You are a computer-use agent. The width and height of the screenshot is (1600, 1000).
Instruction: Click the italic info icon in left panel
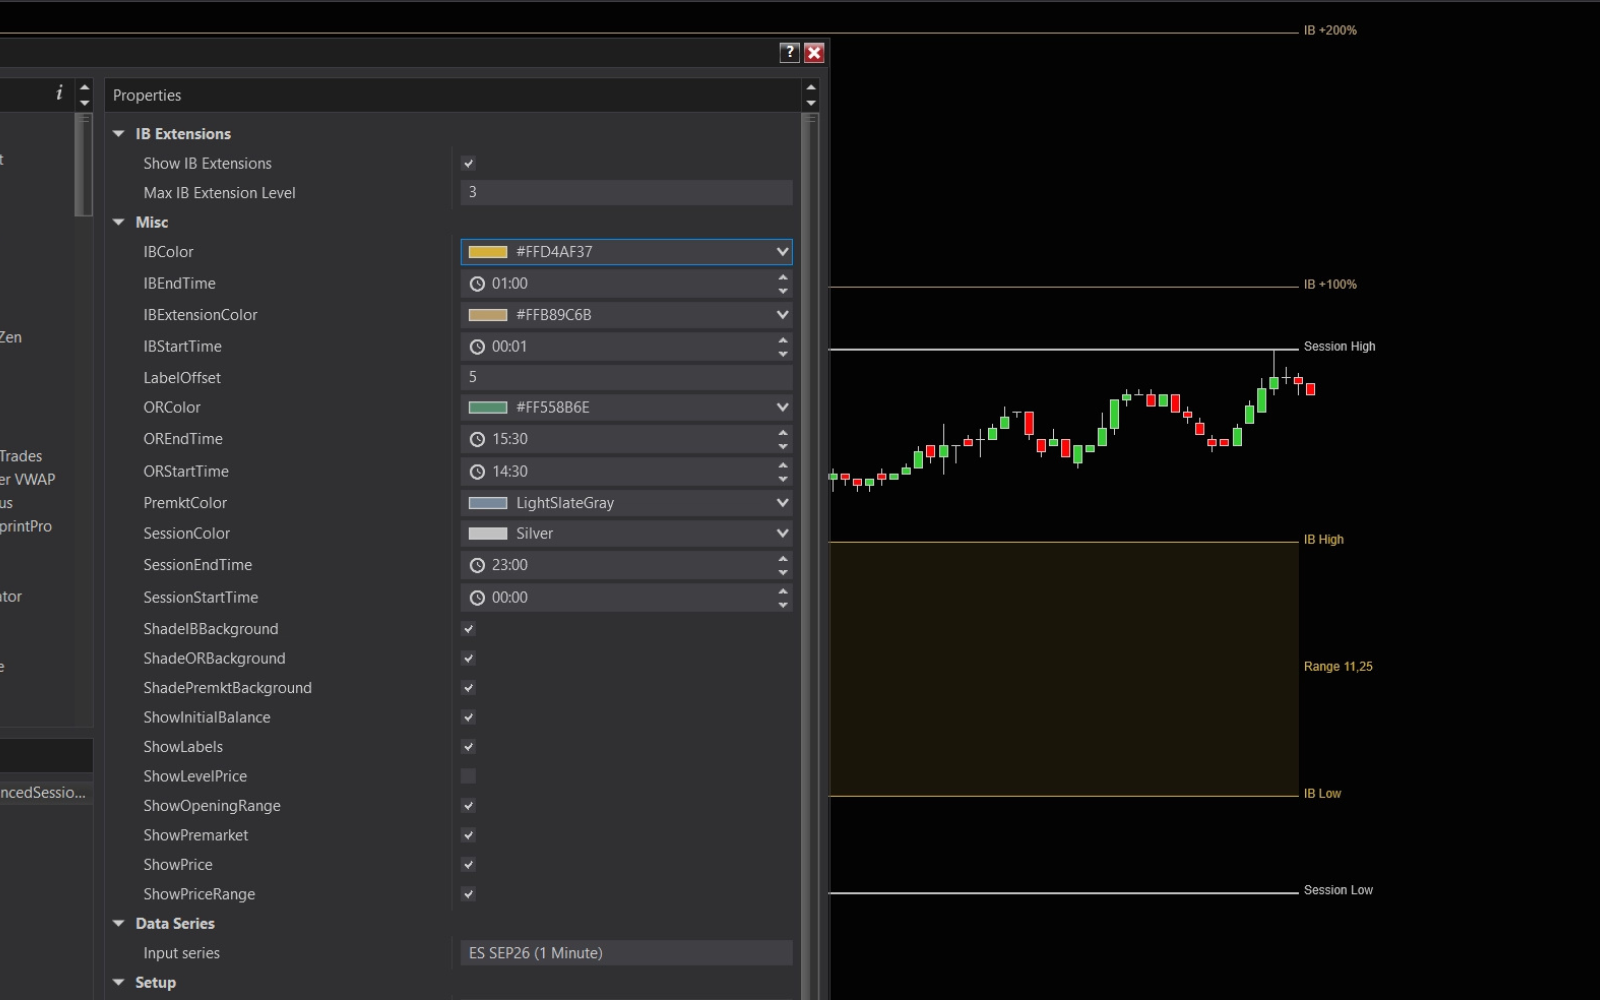(x=59, y=93)
